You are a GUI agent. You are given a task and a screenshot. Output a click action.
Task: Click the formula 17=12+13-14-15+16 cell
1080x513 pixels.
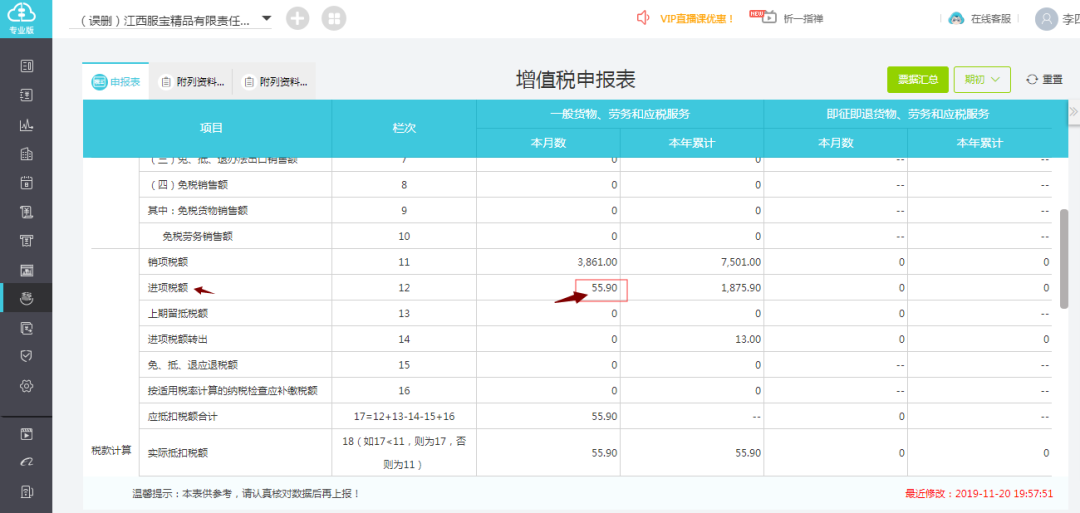tap(404, 417)
